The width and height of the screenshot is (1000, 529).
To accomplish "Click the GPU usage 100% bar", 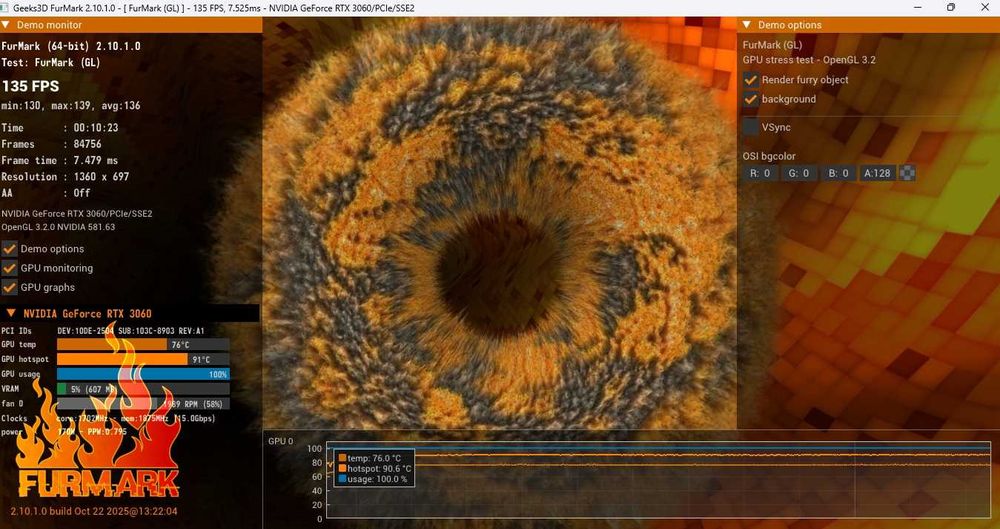I will pos(143,374).
